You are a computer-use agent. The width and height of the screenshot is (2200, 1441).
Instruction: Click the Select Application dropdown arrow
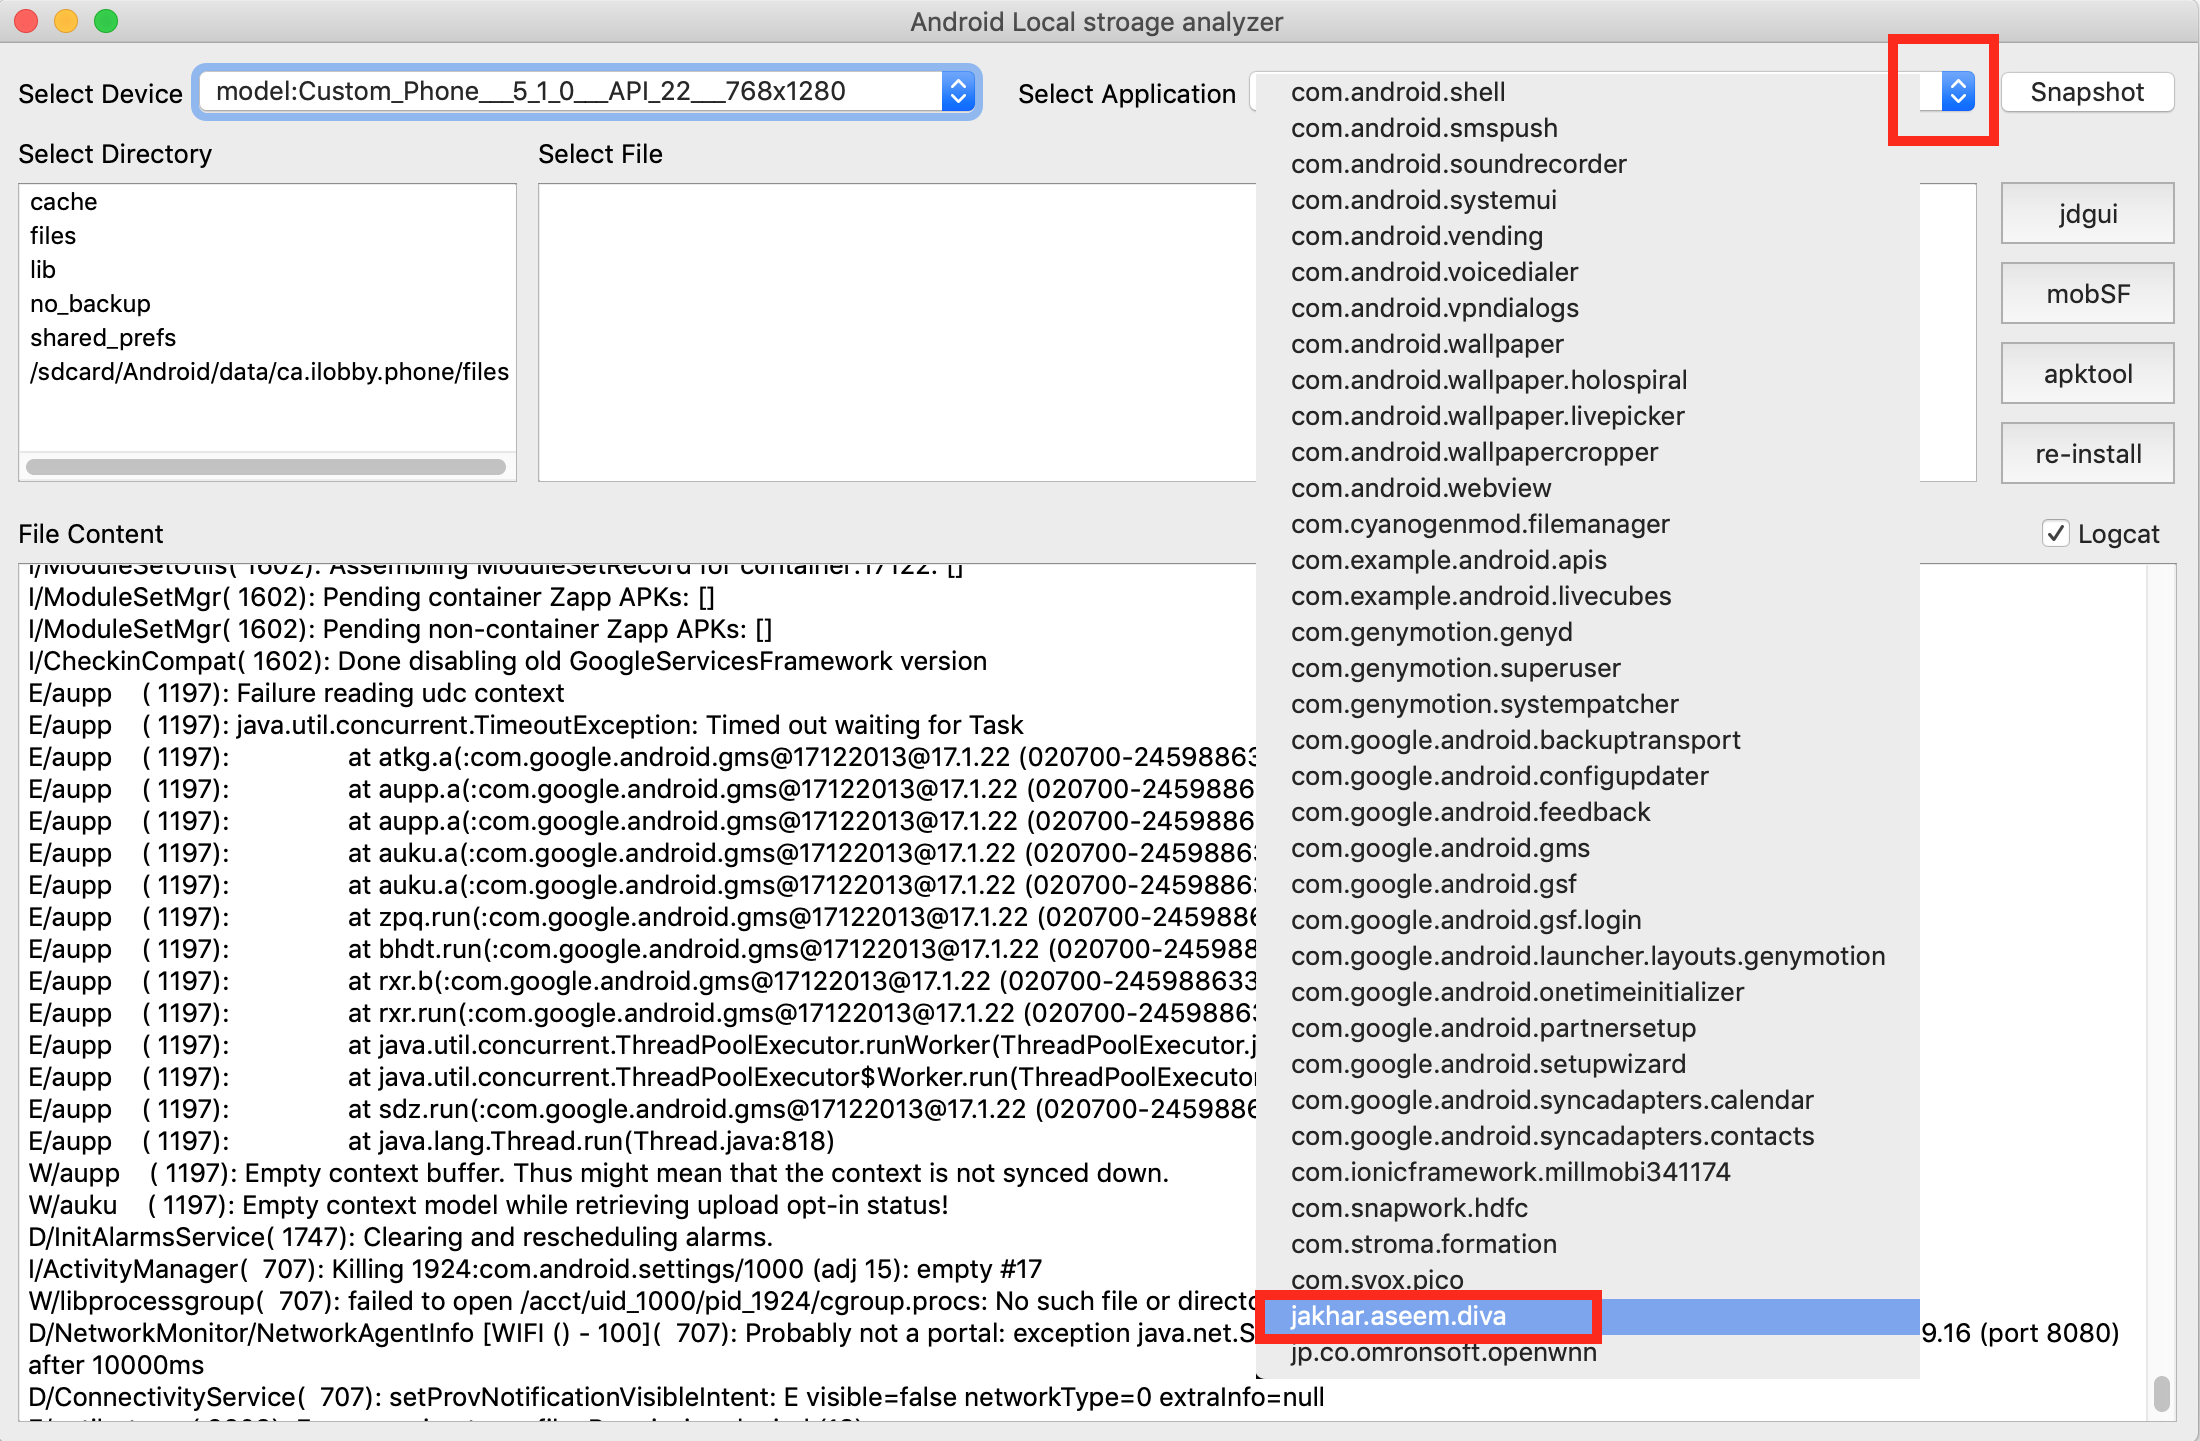click(1957, 92)
